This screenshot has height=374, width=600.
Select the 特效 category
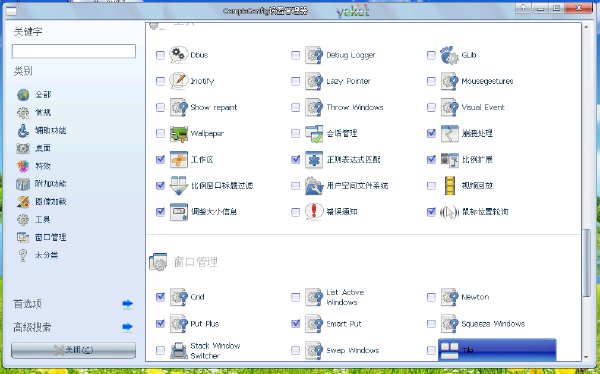click(x=43, y=166)
